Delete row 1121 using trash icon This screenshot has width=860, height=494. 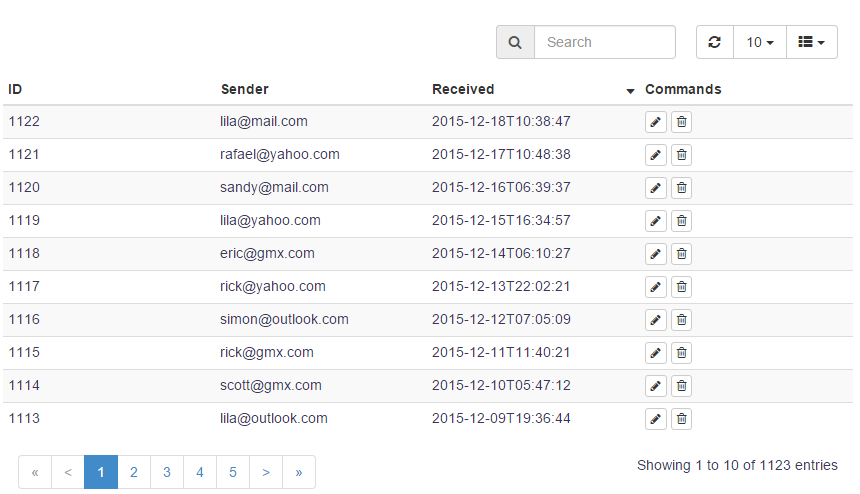tap(682, 155)
